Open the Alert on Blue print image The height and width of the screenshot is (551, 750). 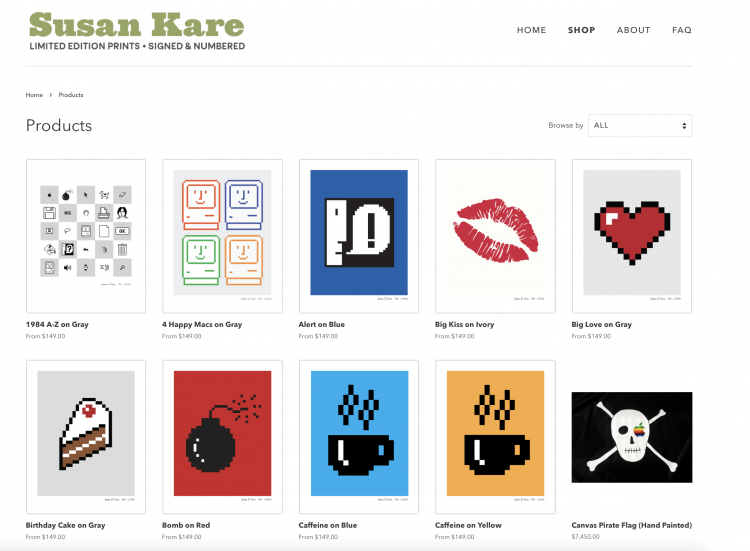pyautogui.click(x=359, y=236)
